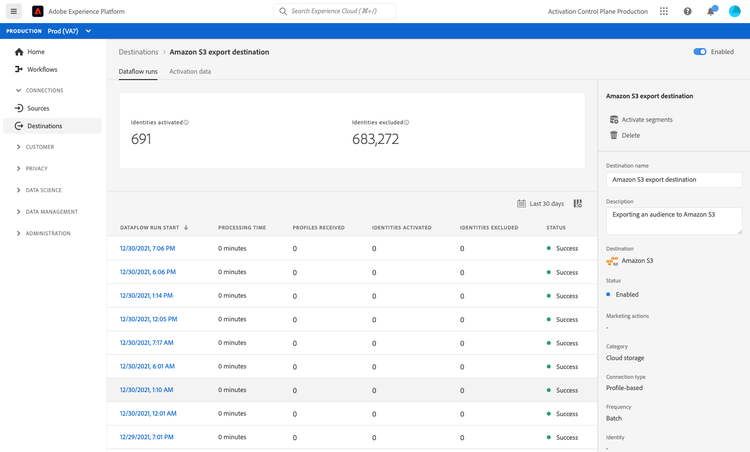
Task: Click the info icon next to Identities excluded
Action: click(406, 122)
